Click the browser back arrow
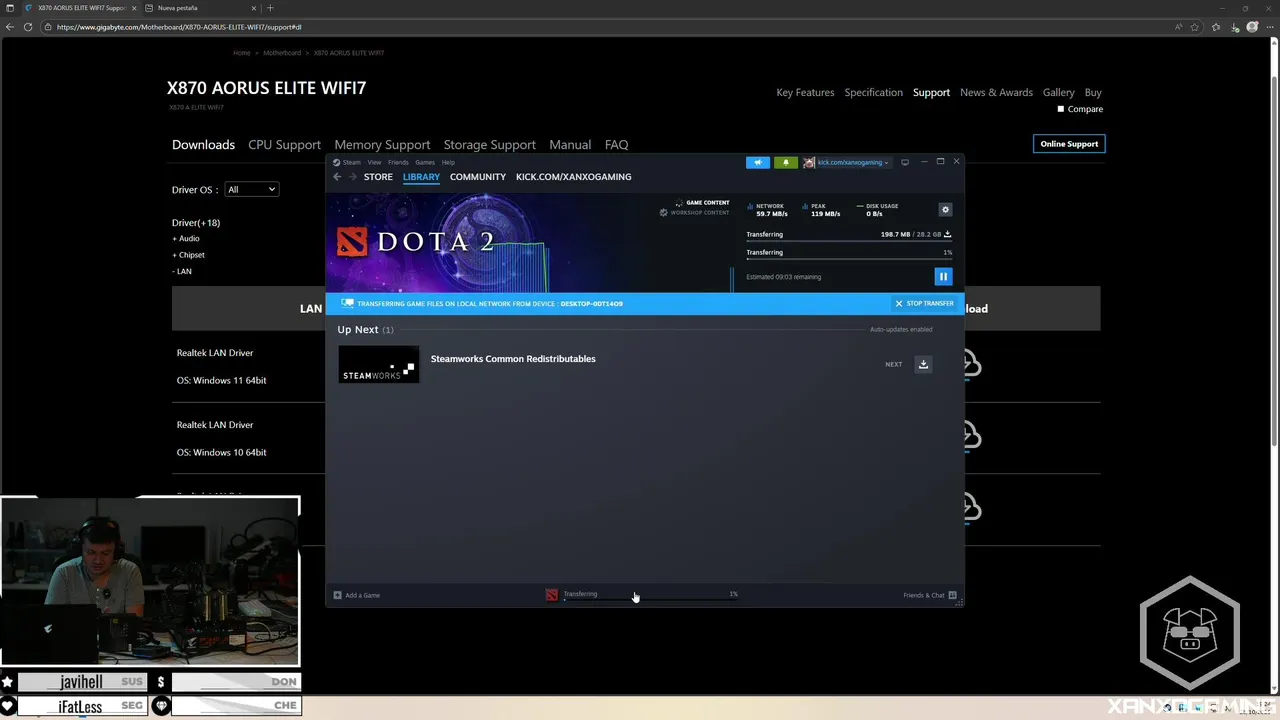Viewport: 1280px width, 720px height. tap(10, 27)
